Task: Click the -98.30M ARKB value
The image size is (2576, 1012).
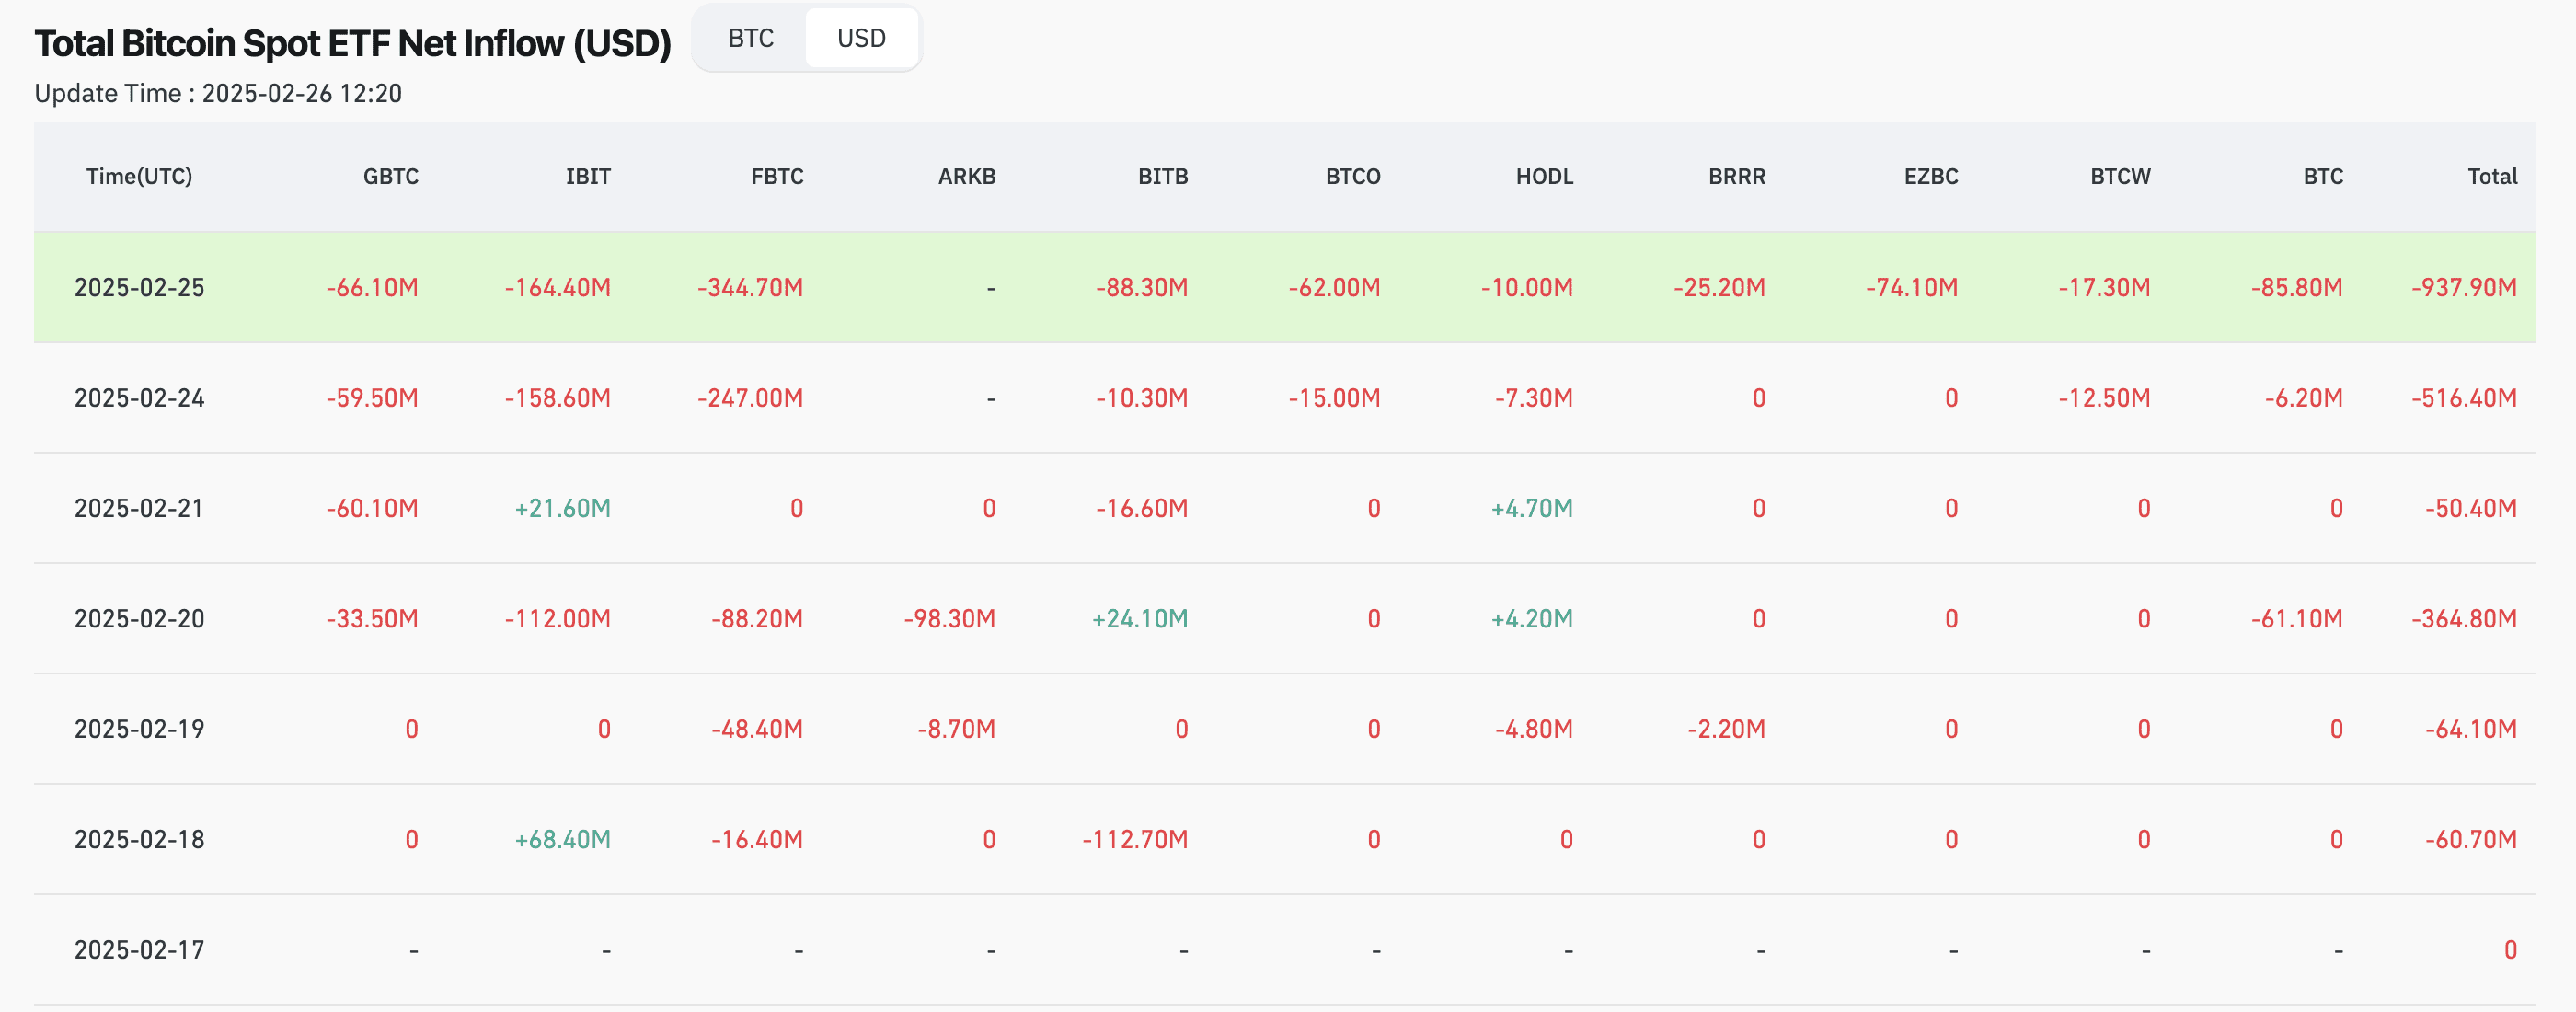Action: pos(949,619)
